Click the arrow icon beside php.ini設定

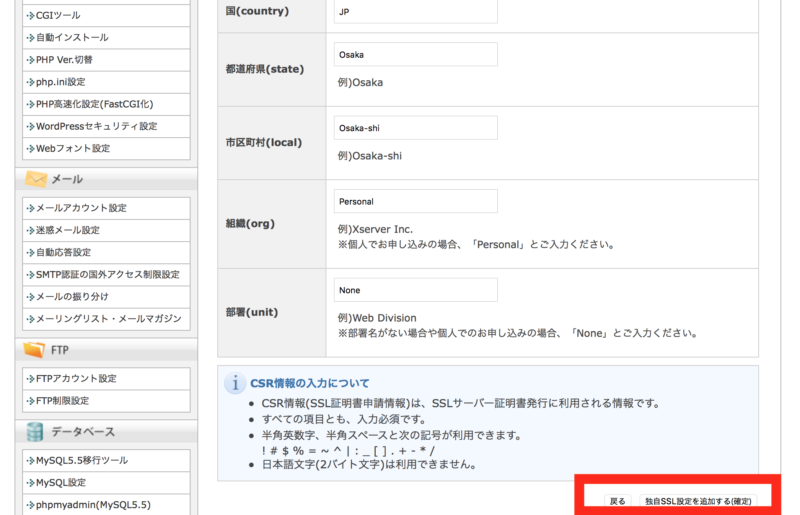click(31, 82)
